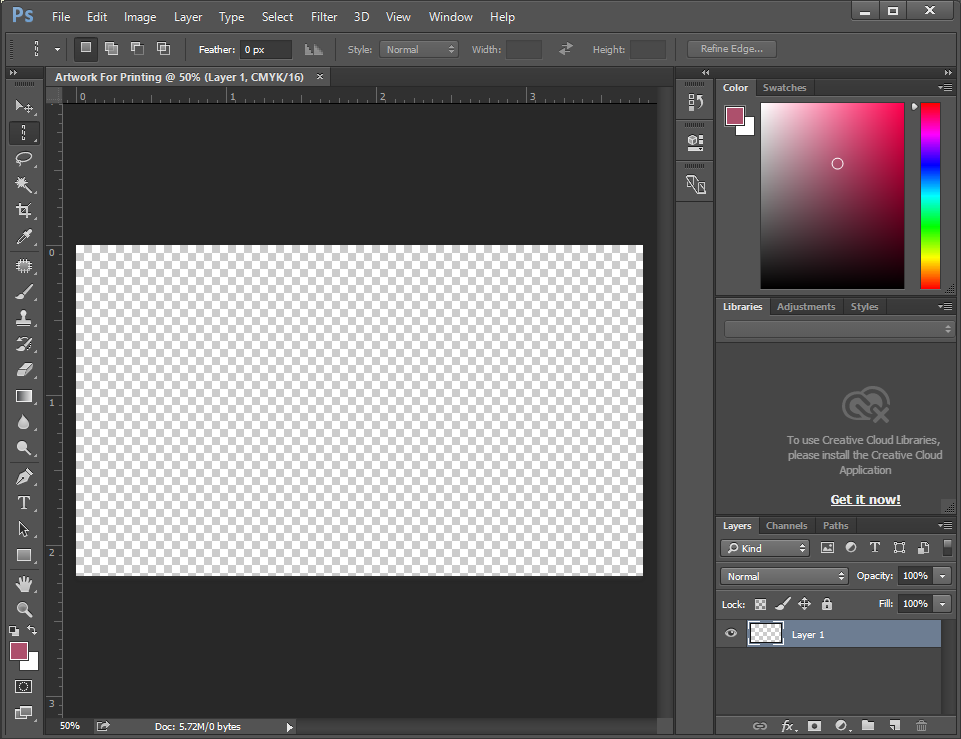Toggle lock transparent pixels
Viewport: 961px width, 739px height.
pyautogui.click(x=760, y=604)
